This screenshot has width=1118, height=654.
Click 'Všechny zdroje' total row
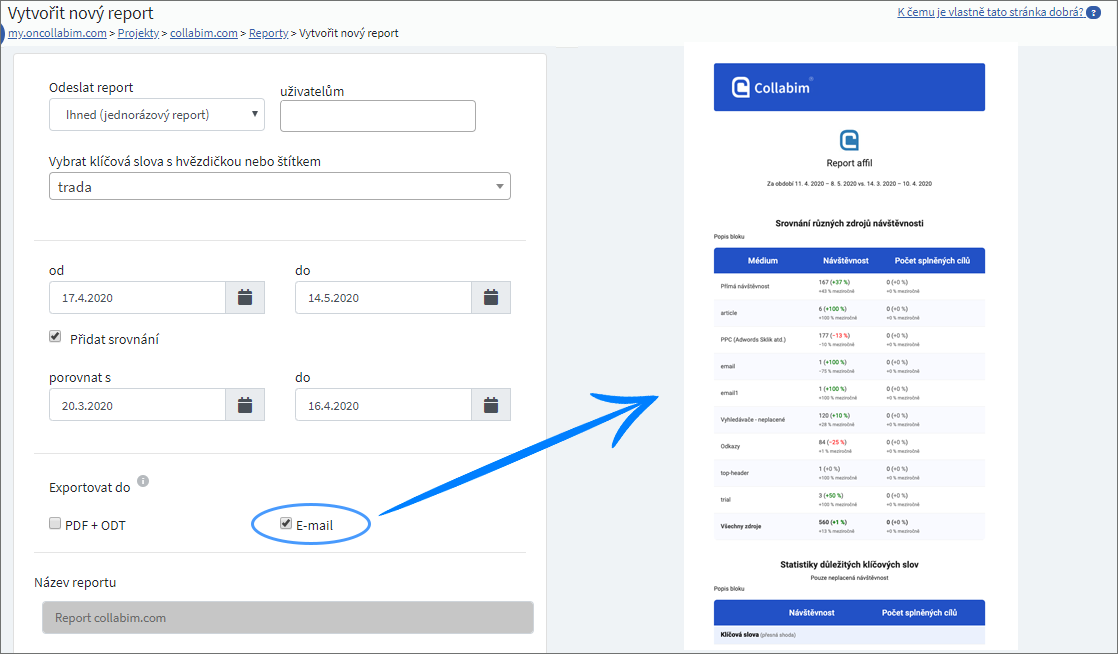click(849, 526)
